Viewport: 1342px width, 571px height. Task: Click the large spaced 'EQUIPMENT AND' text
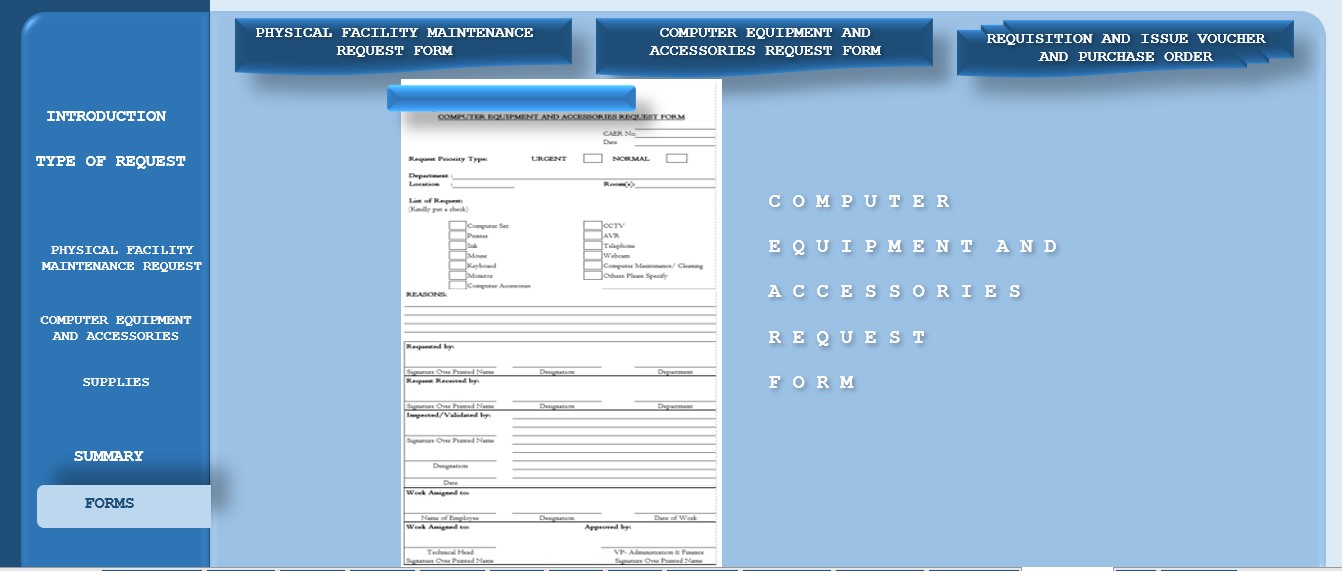click(x=913, y=246)
